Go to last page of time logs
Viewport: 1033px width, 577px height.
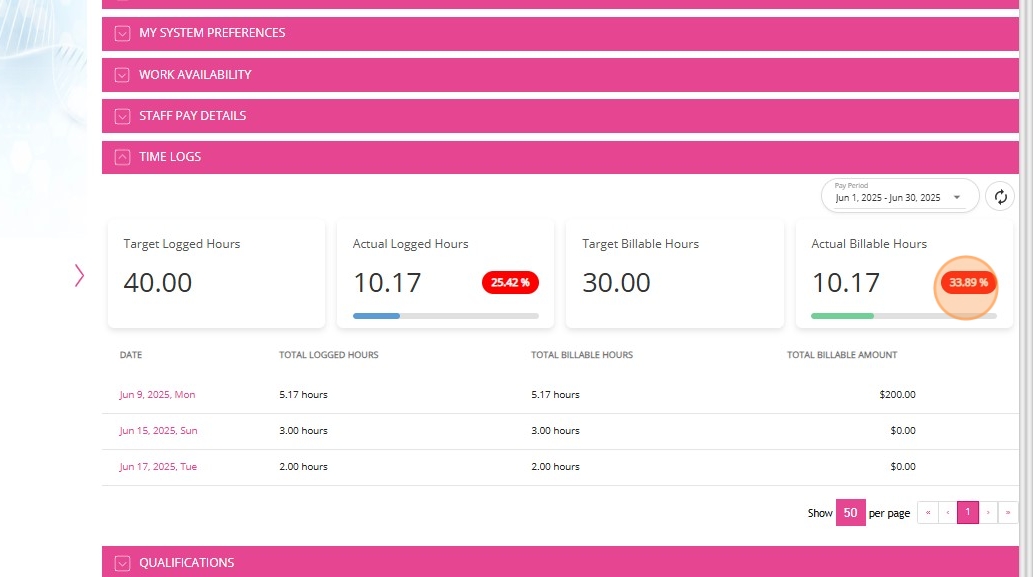pos(1008,512)
